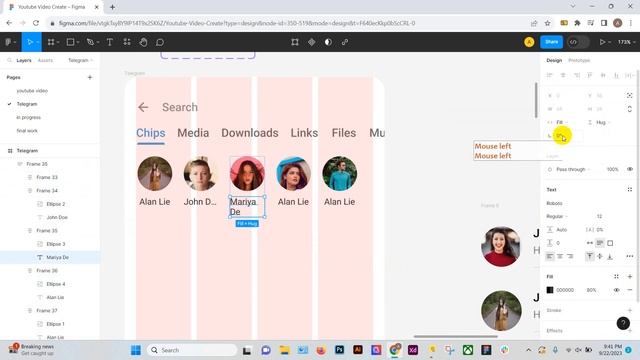This screenshot has width=640, height=360.
Task: Click the Create component icon
Action: [311, 42]
